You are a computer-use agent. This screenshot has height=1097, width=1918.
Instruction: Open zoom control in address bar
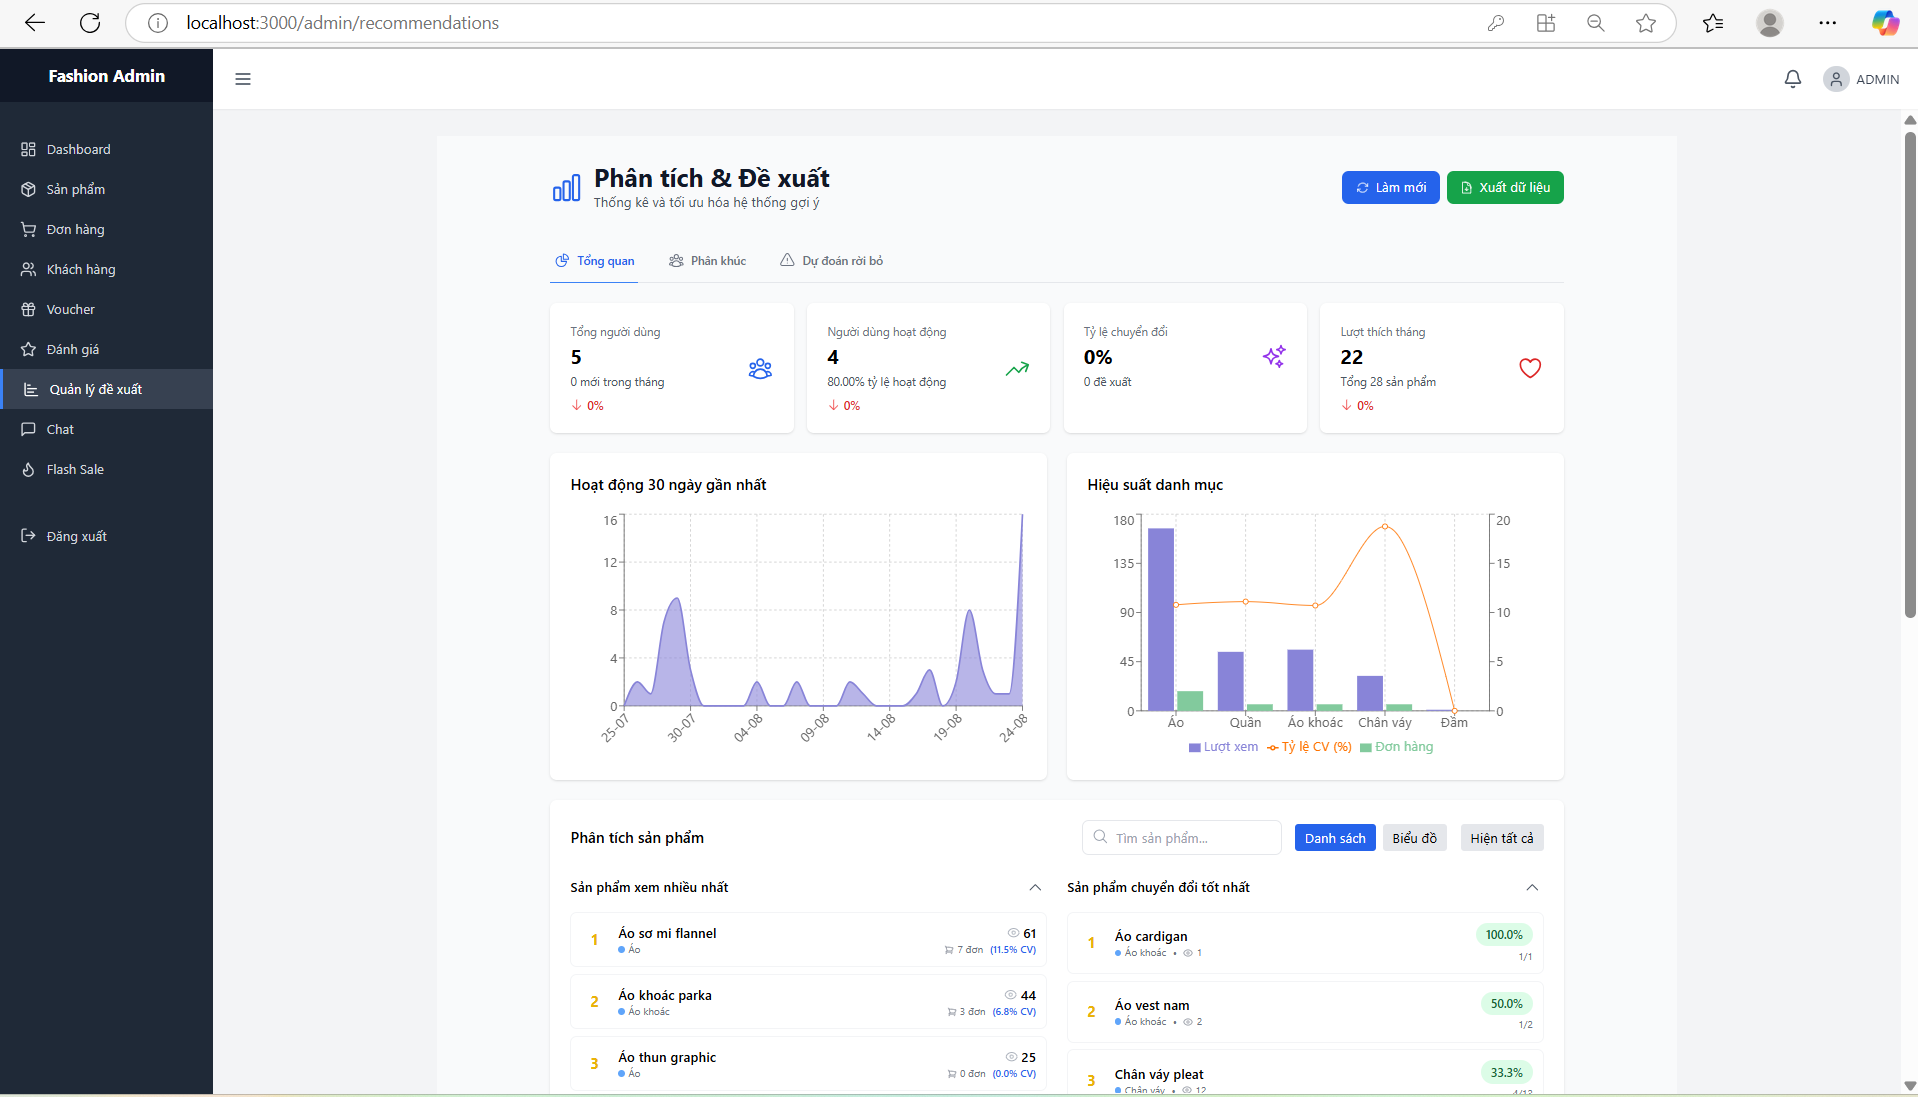click(1596, 23)
